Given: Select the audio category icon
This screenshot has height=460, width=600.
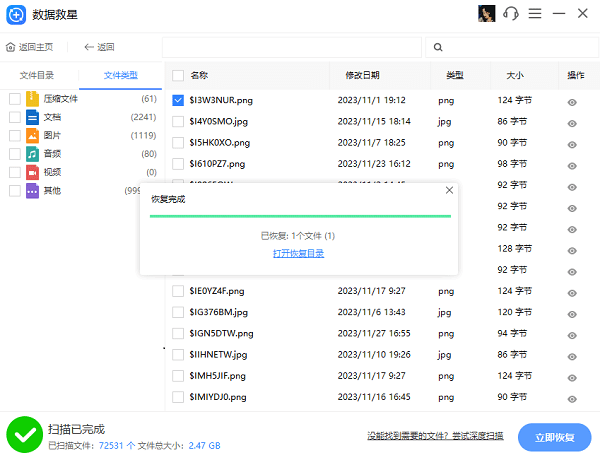Looking at the screenshot, I should coord(32,154).
